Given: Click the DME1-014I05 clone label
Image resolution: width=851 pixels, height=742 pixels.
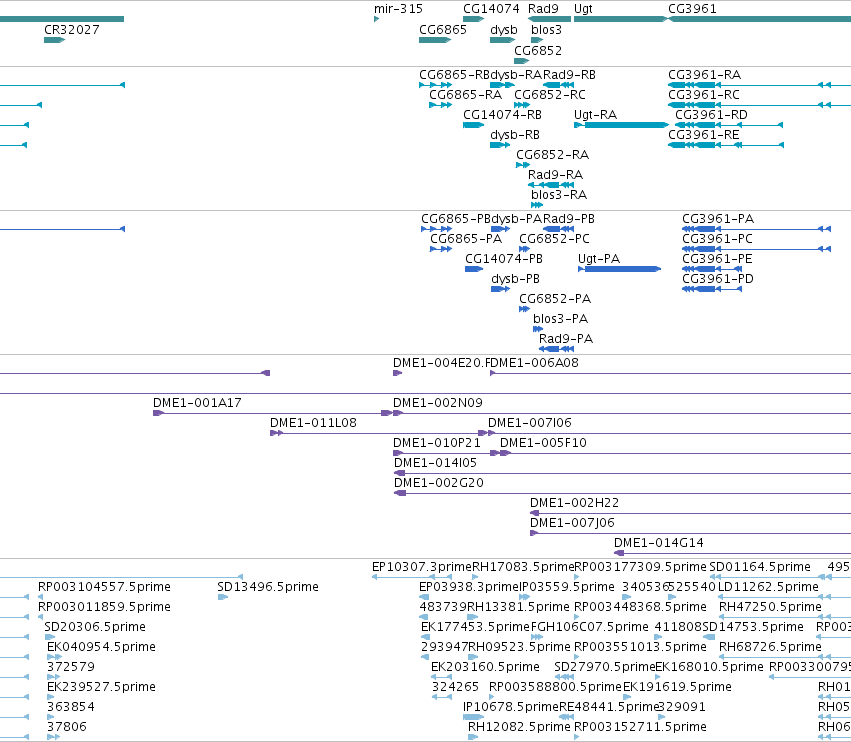Looking at the screenshot, I should pyautogui.click(x=435, y=463).
